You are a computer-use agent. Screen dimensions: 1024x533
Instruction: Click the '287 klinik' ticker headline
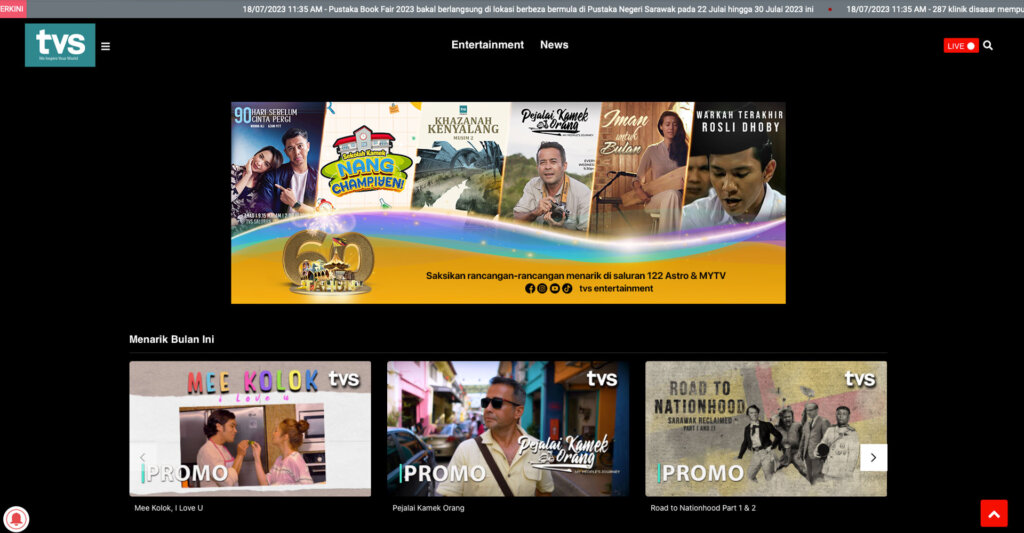tap(935, 9)
